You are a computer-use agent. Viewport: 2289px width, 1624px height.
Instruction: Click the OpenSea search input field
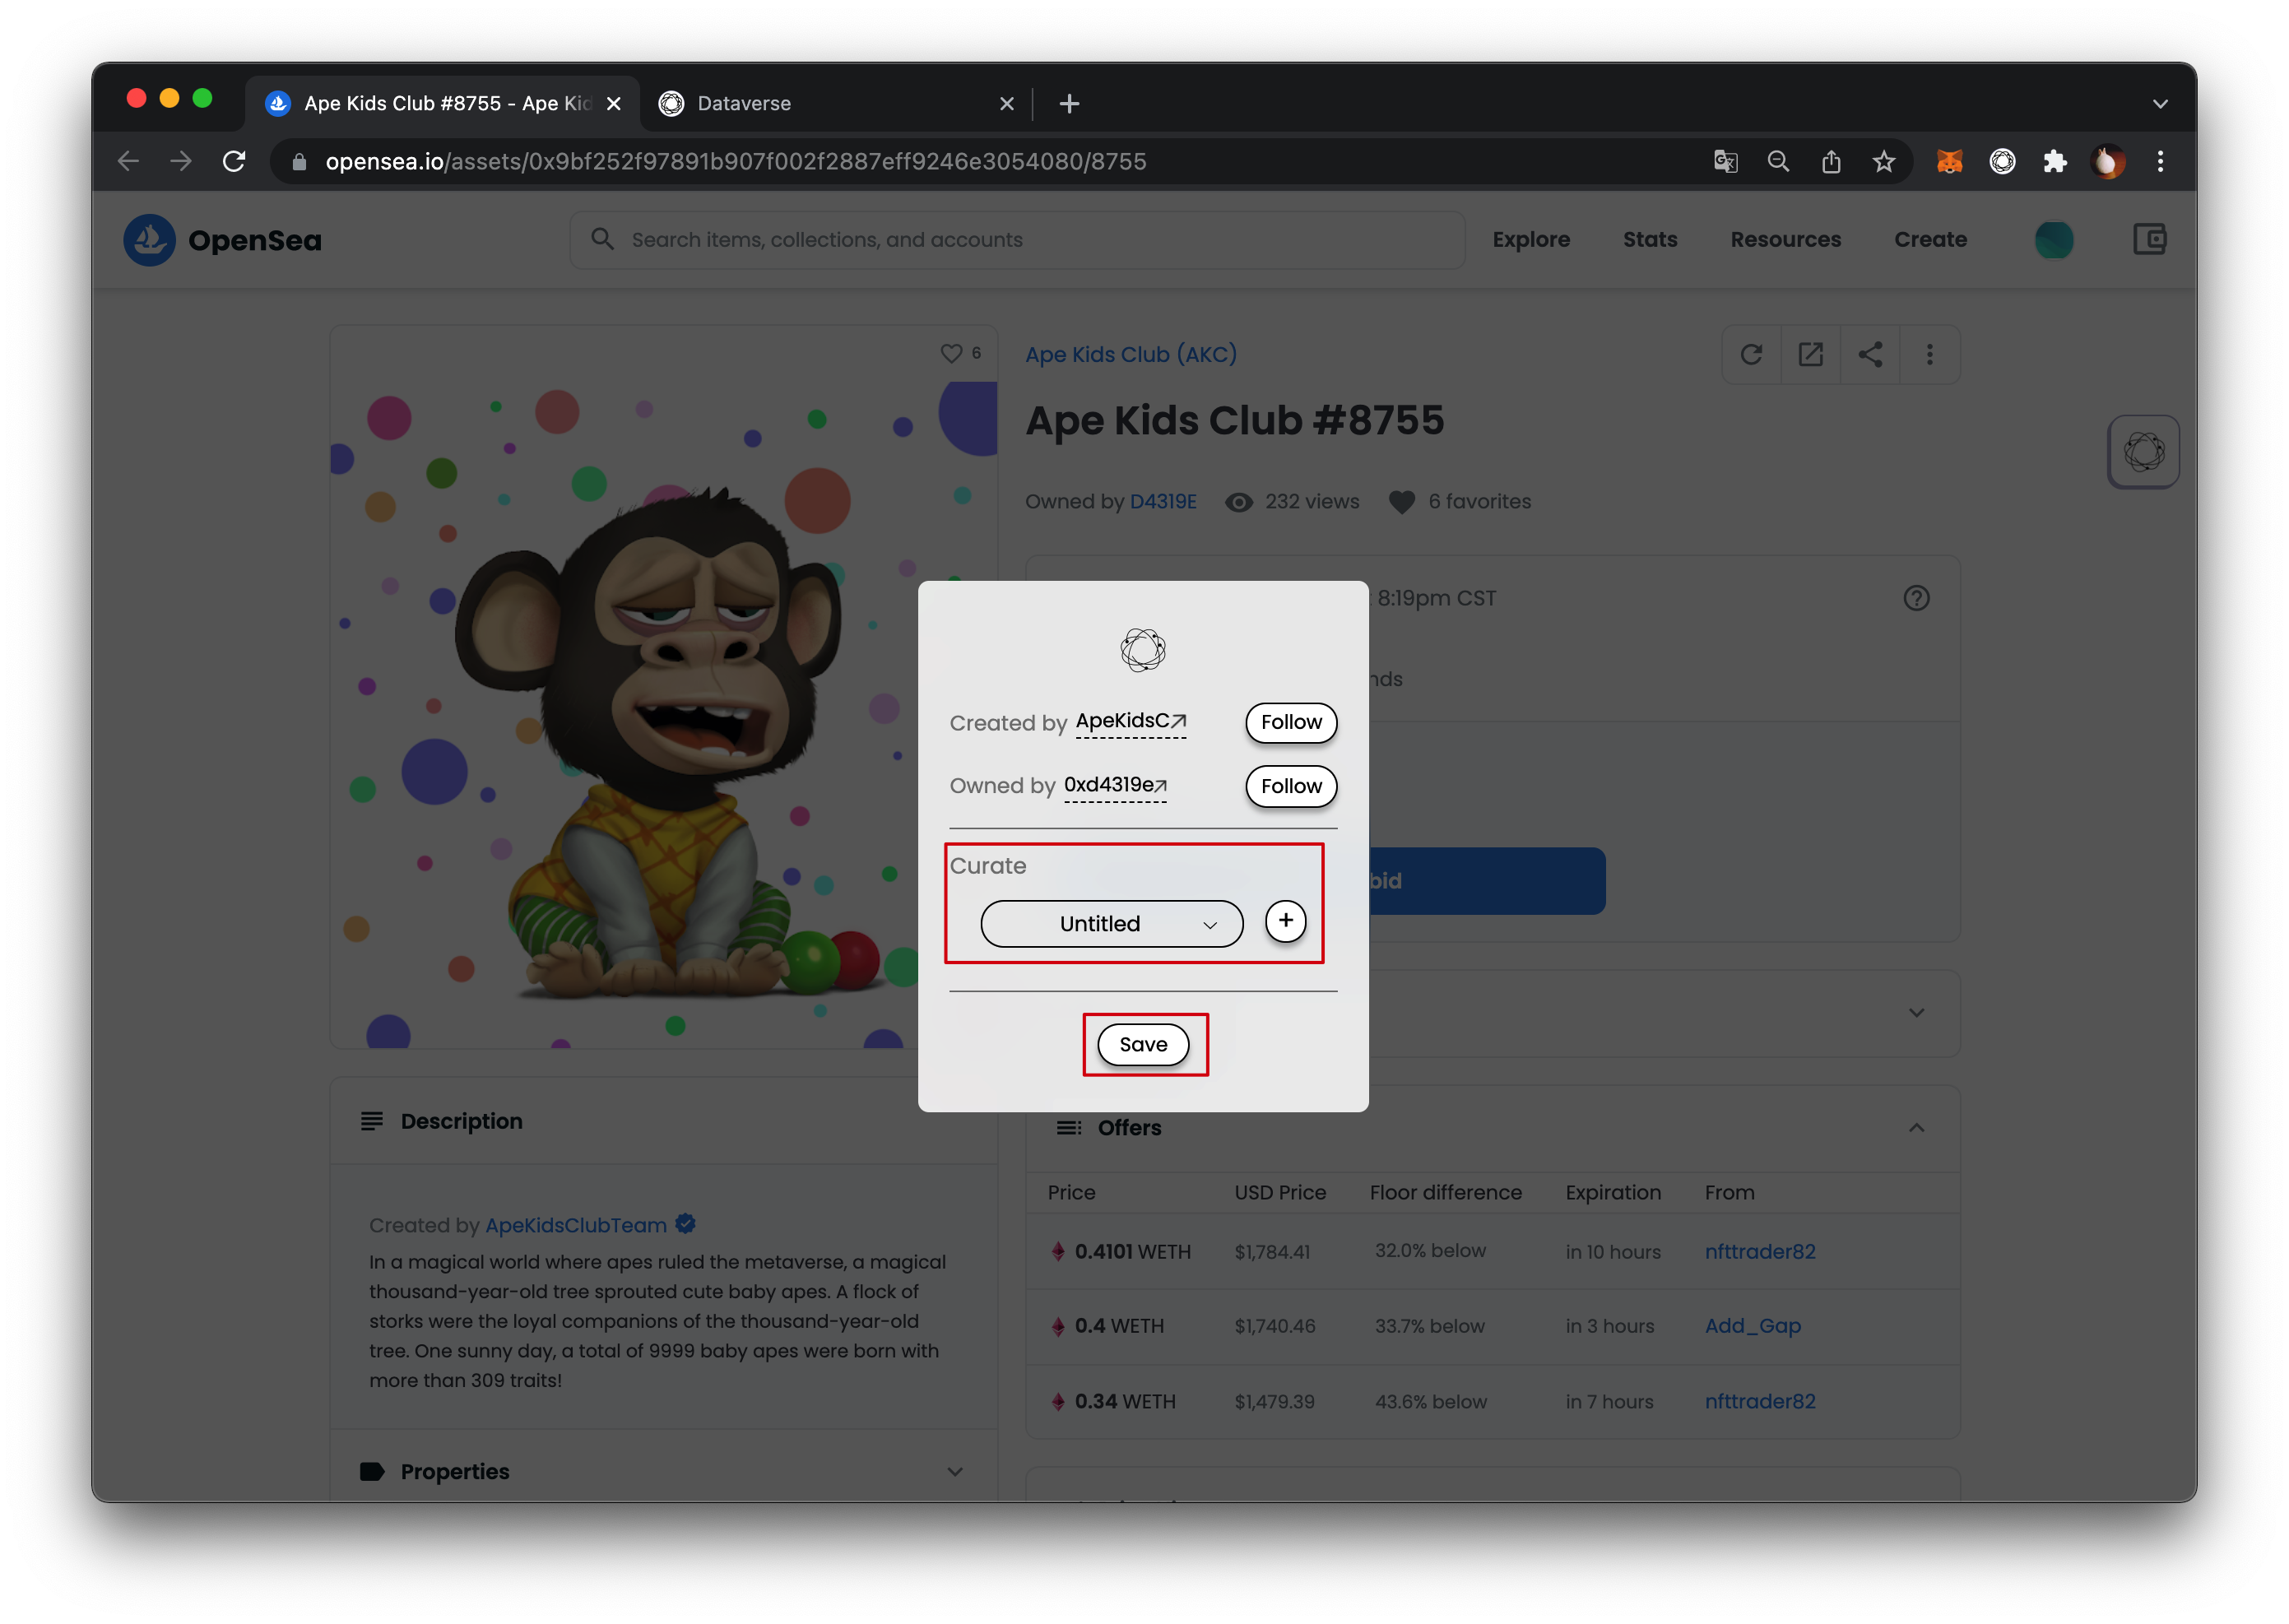point(1017,240)
